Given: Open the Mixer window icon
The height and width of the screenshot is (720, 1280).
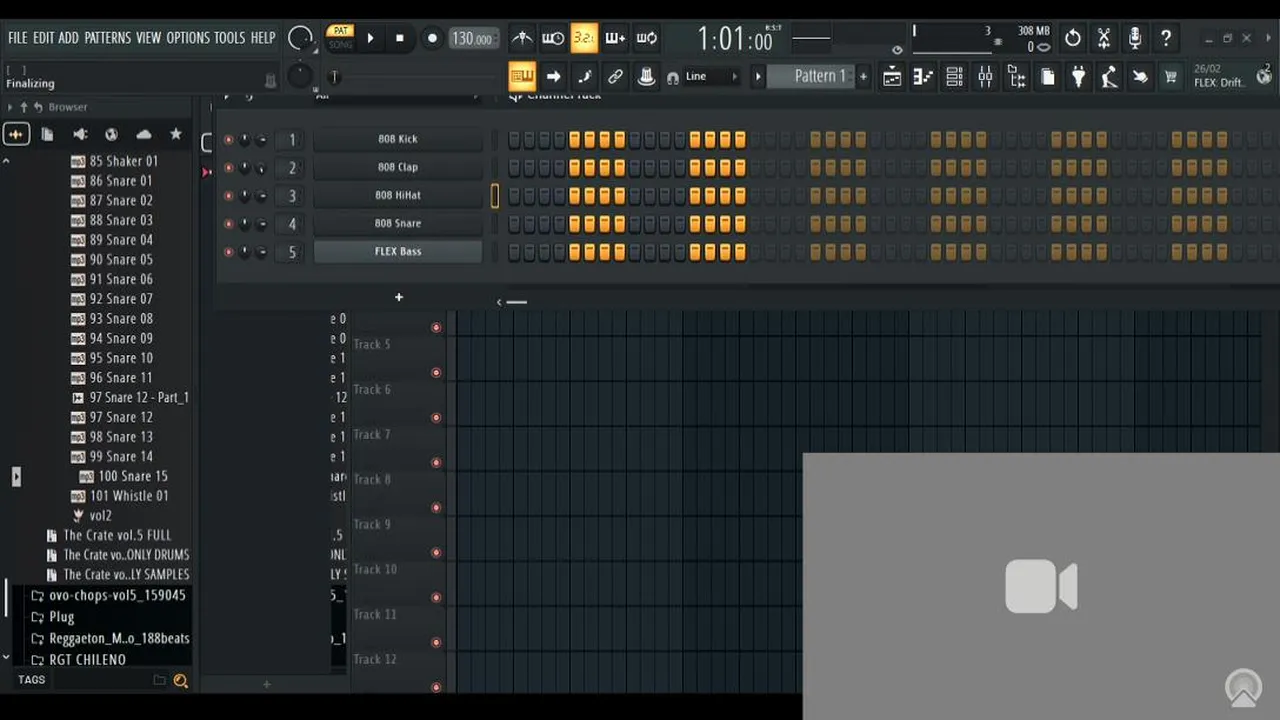Looking at the screenshot, I should (x=985, y=76).
